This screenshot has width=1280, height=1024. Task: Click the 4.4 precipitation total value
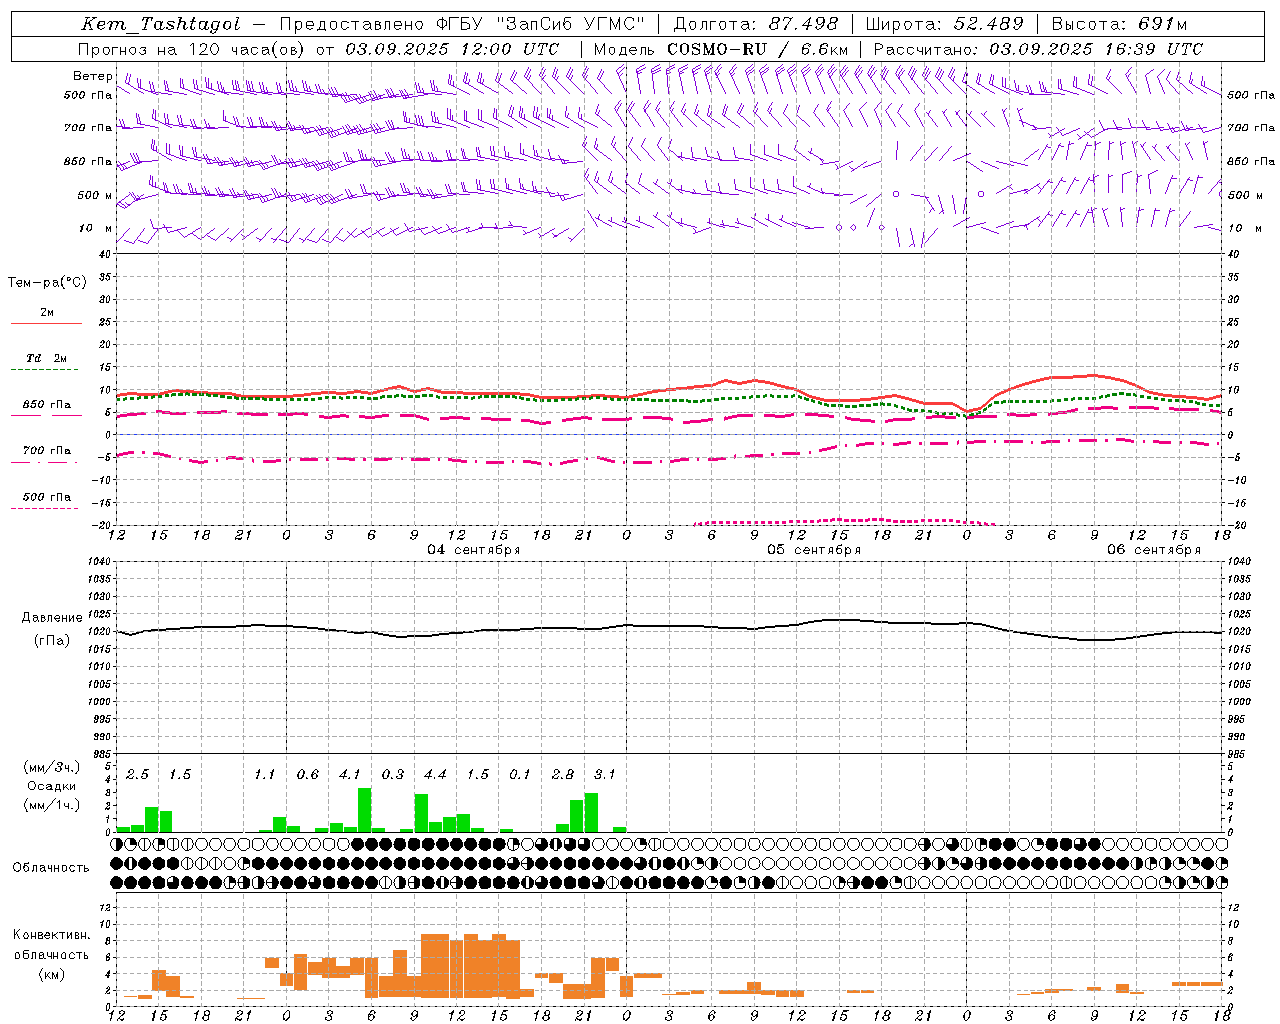435,775
